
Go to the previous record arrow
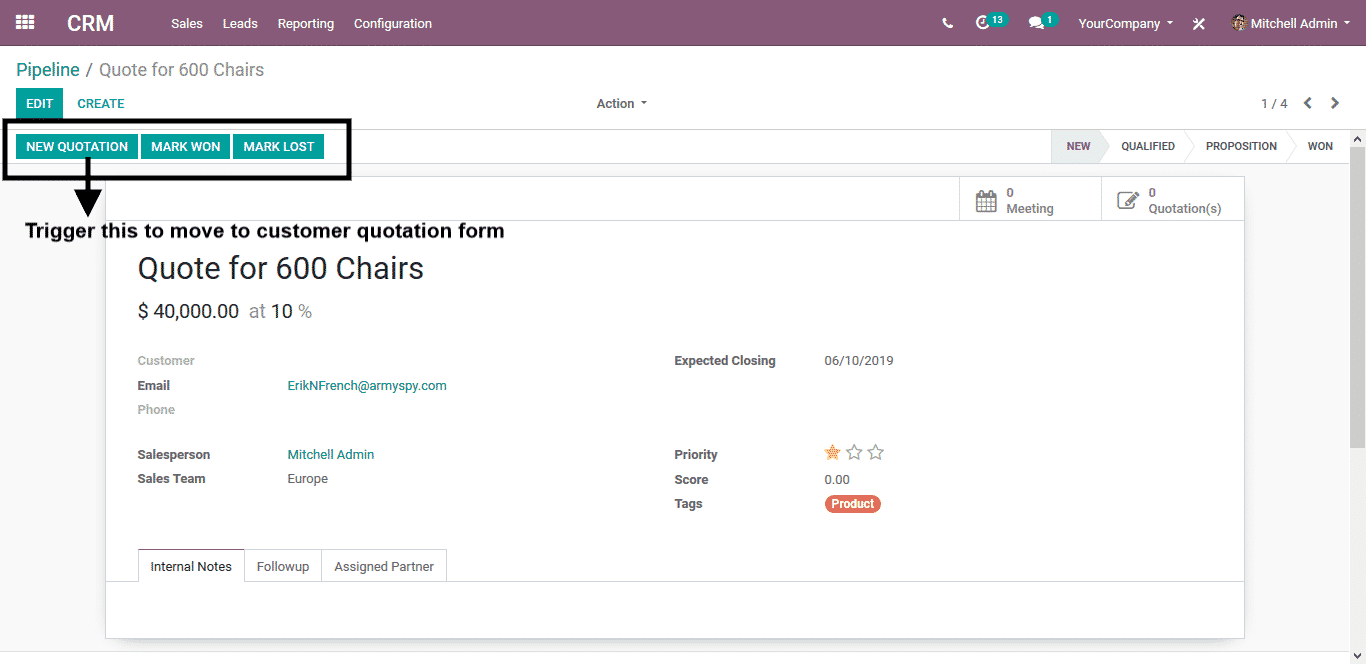pos(1307,103)
